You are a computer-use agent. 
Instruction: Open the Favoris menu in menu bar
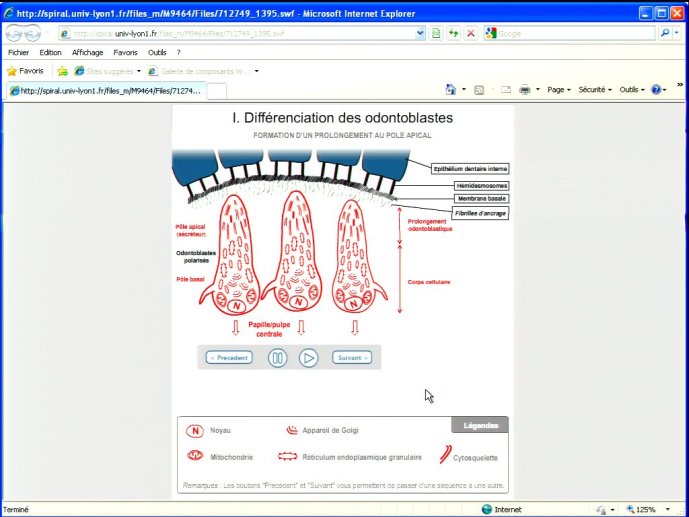point(125,52)
